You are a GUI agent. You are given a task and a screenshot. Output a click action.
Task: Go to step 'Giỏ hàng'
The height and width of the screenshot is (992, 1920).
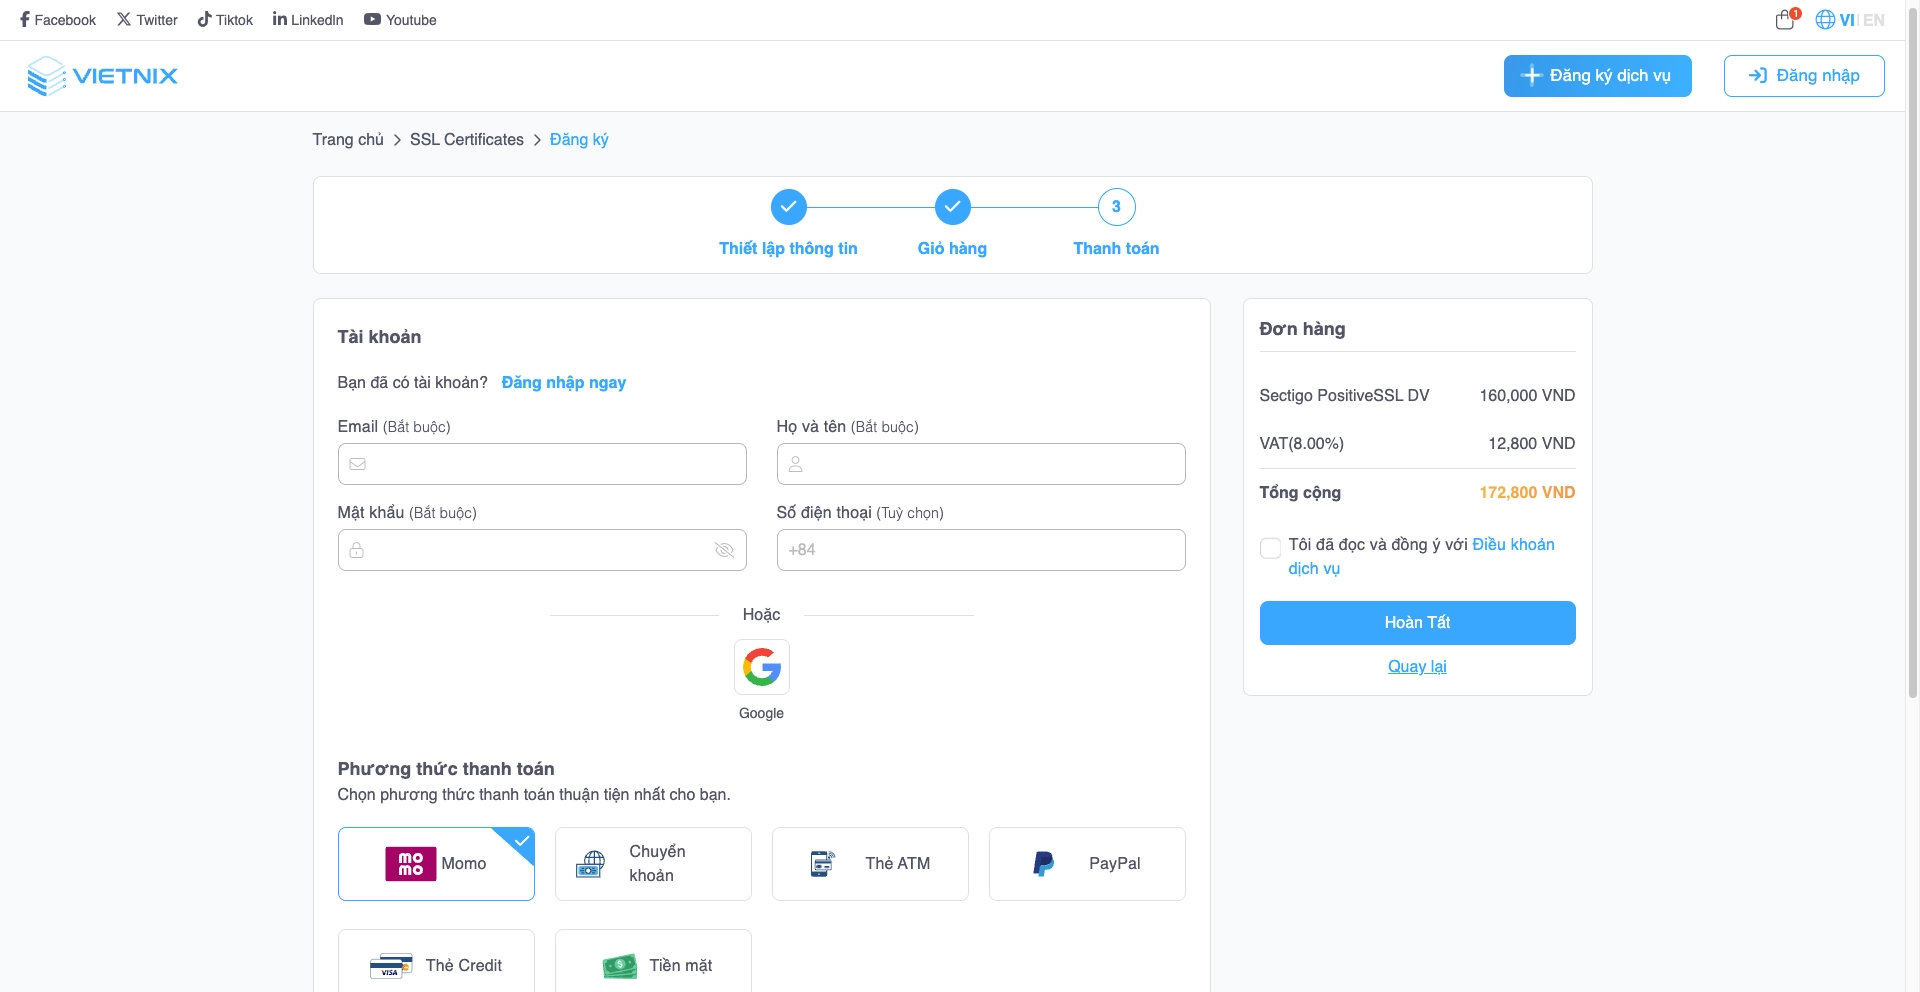(x=952, y=208)
